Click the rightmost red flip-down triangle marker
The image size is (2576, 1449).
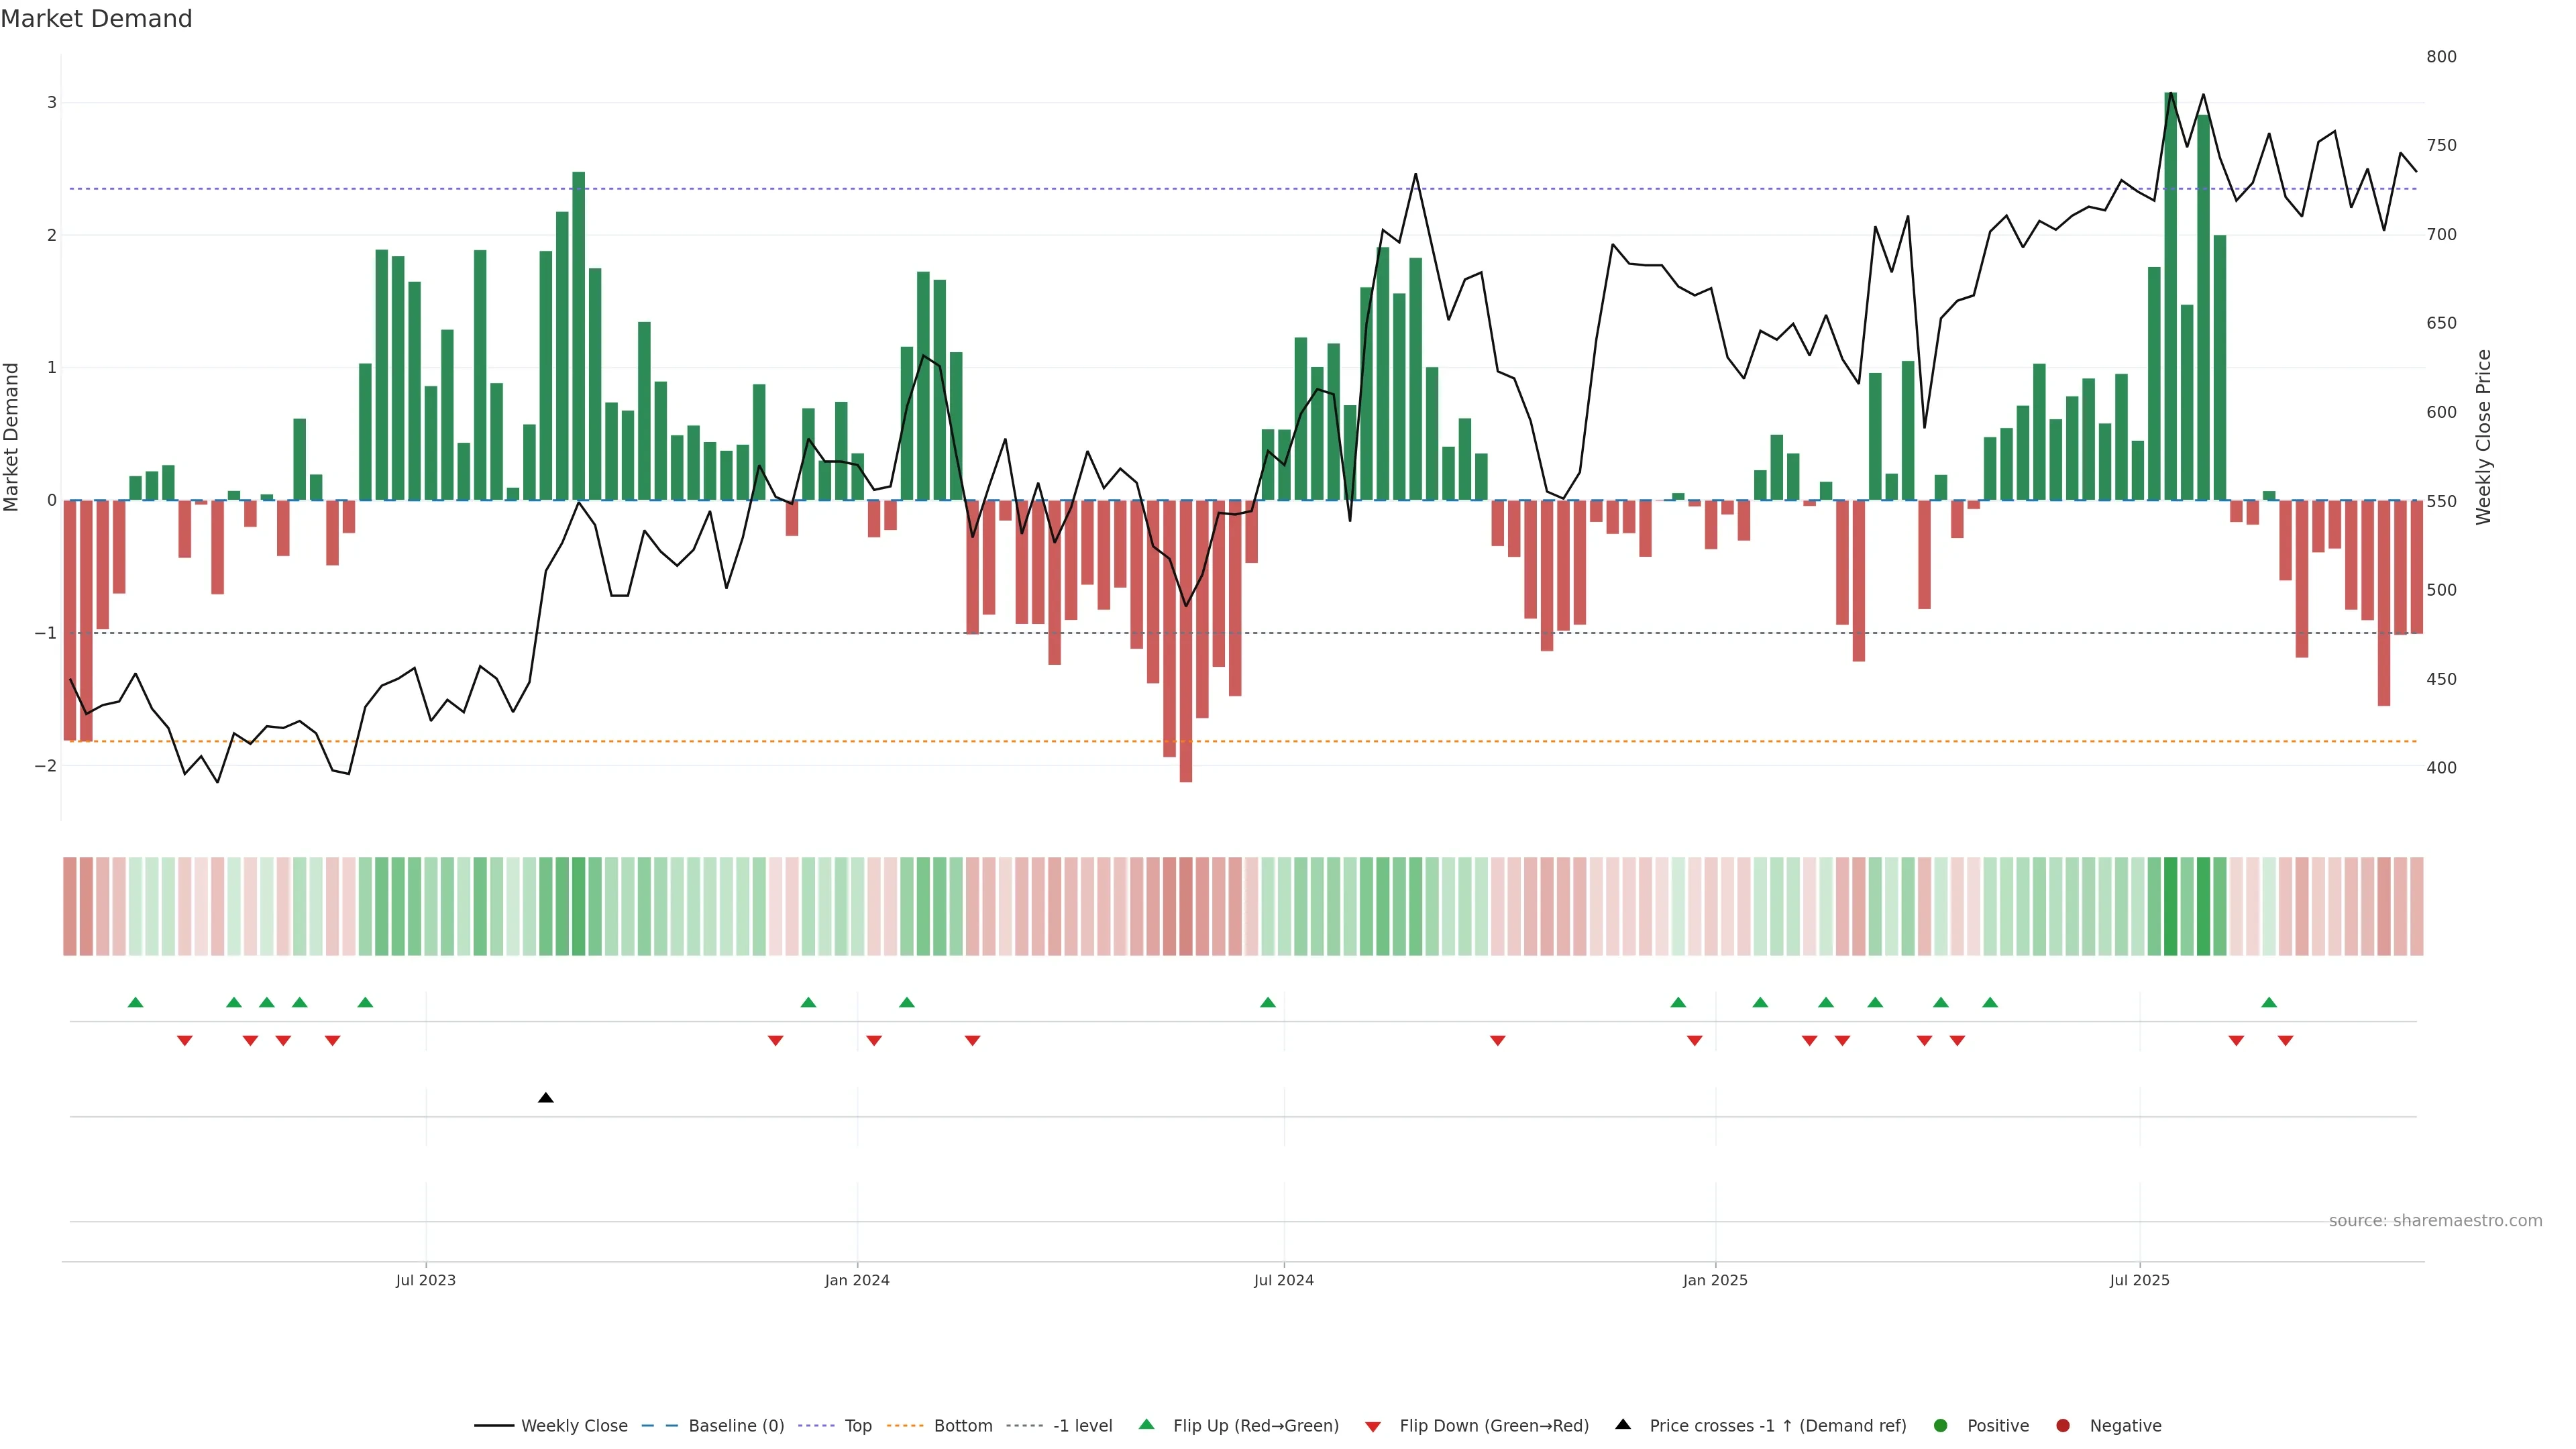tap(2285, 1041)
